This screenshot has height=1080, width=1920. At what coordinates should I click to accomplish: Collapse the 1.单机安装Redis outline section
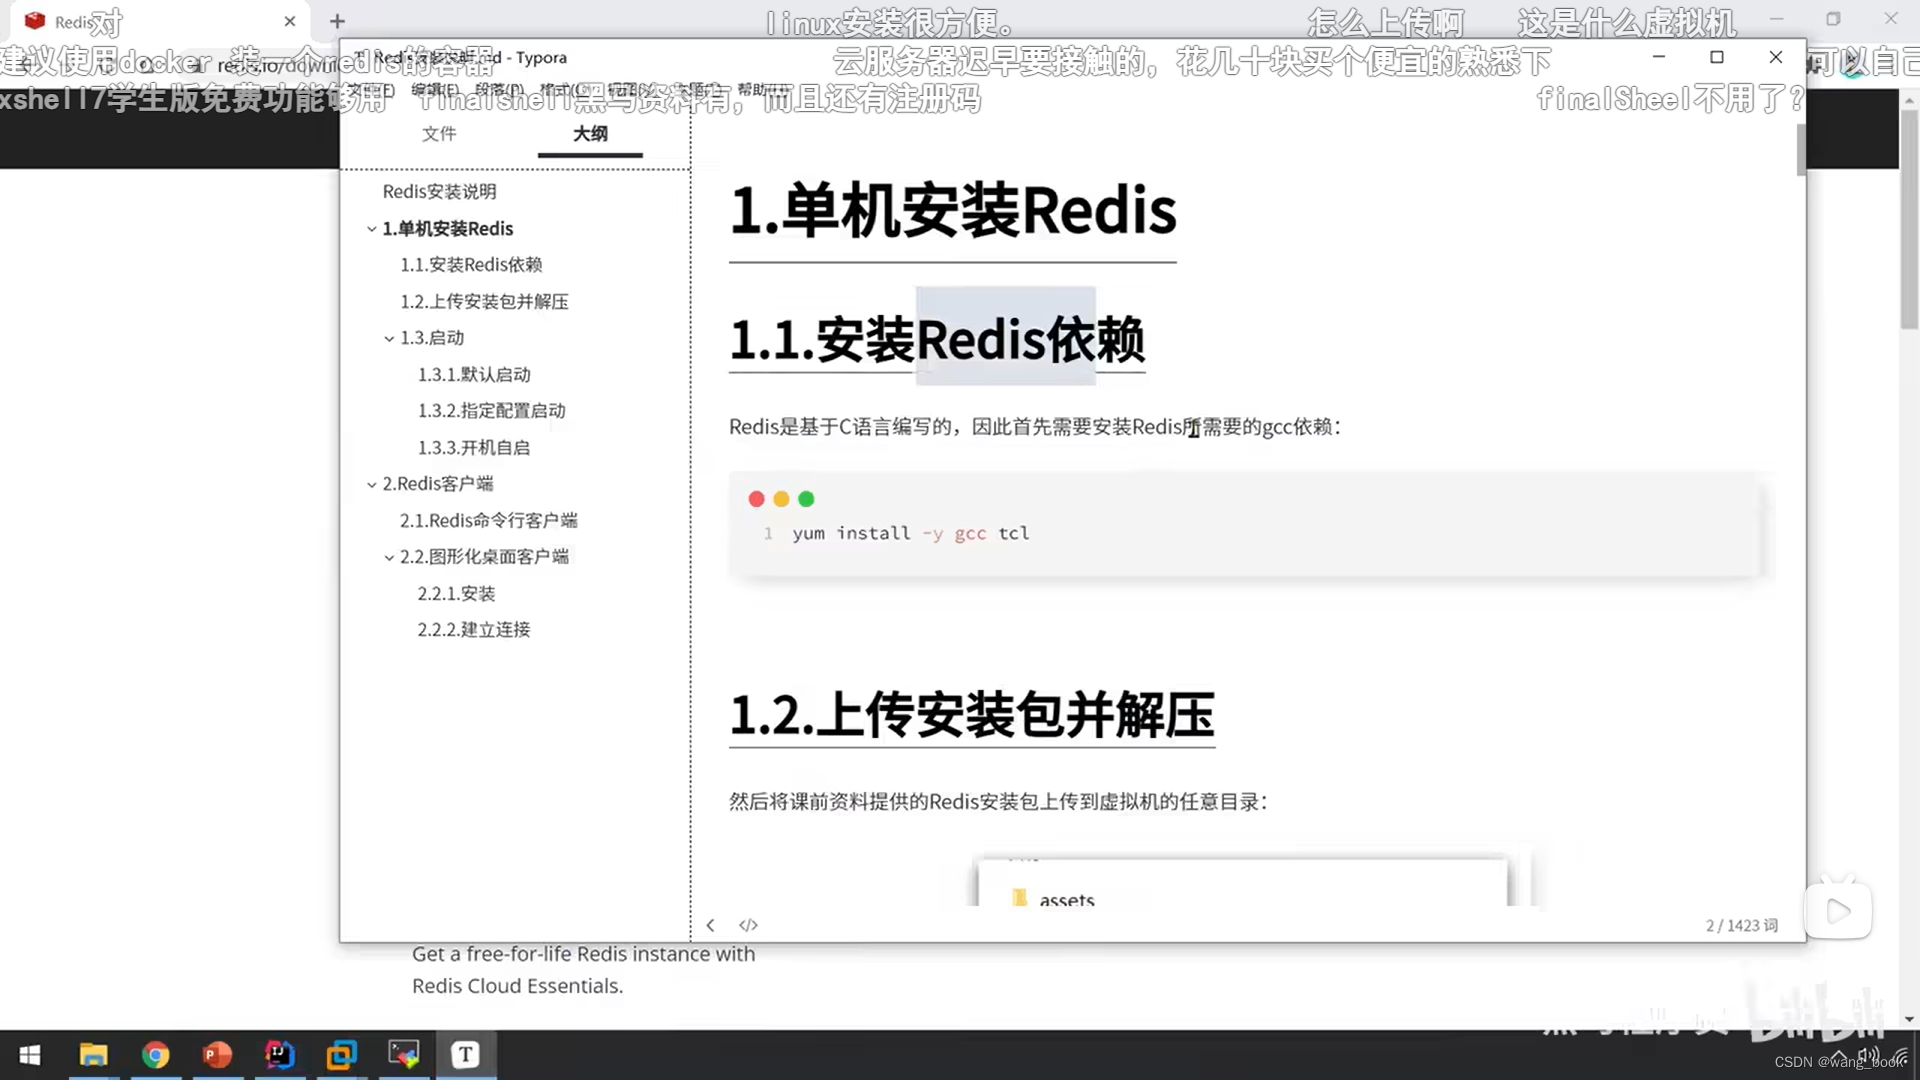370,228
